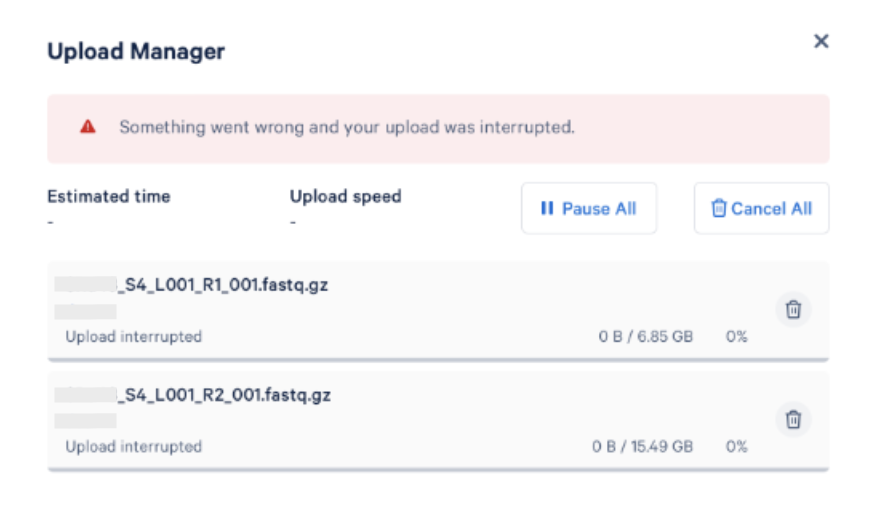Click the pause bars icon in Pause All

[x=547, y=208]
